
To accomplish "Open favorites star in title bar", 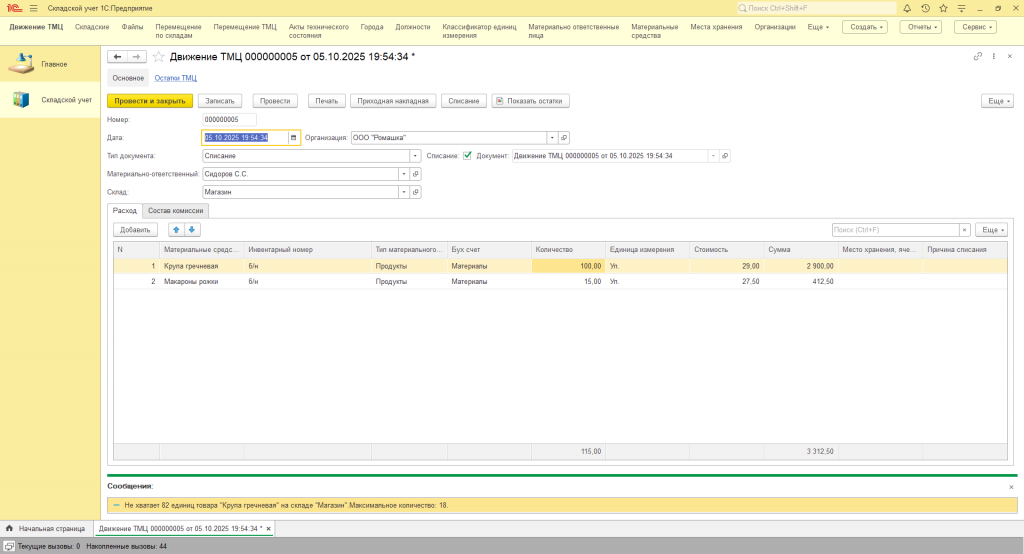I will (x=943, y=8).
